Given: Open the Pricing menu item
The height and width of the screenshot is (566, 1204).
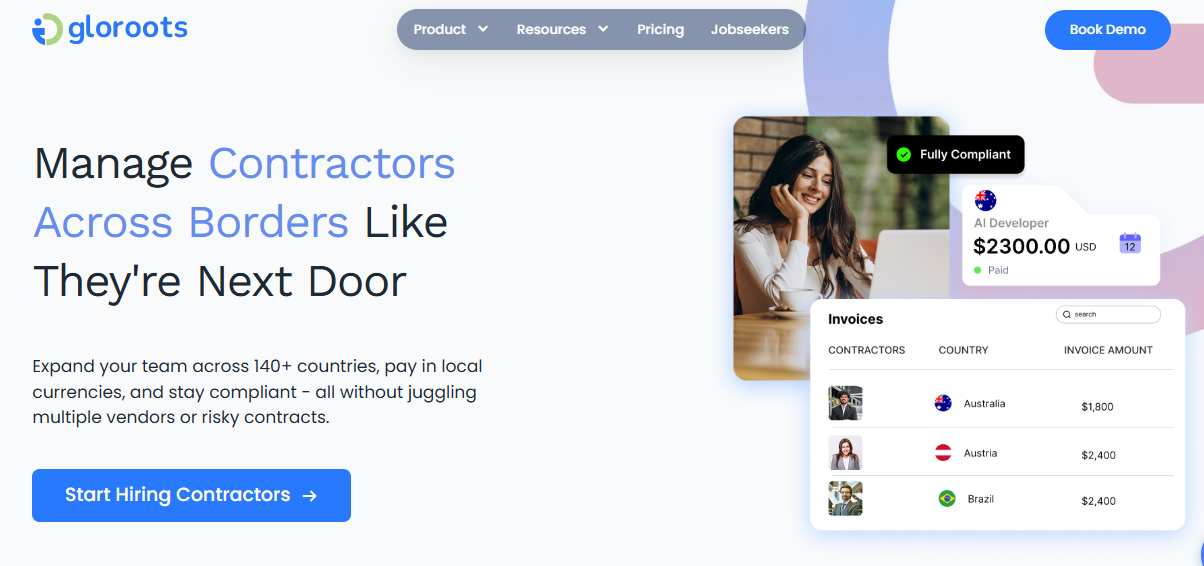Looking at the screenshot, I should 660,29.
